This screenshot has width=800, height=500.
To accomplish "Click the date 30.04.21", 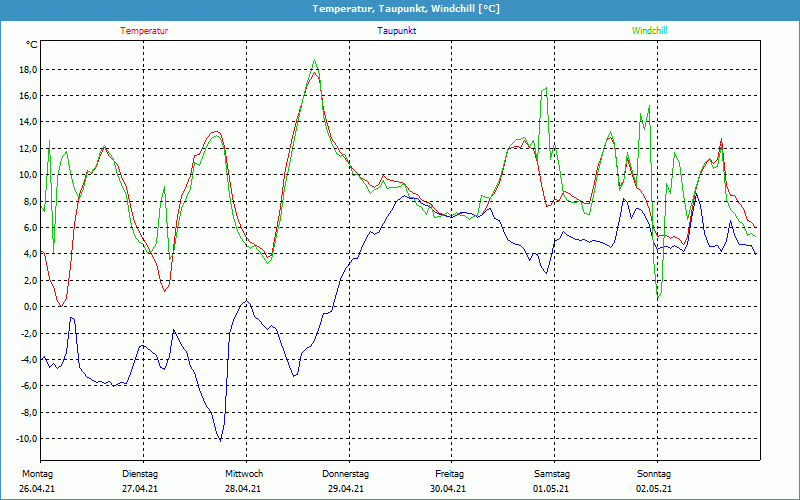I will coord(448,488).
